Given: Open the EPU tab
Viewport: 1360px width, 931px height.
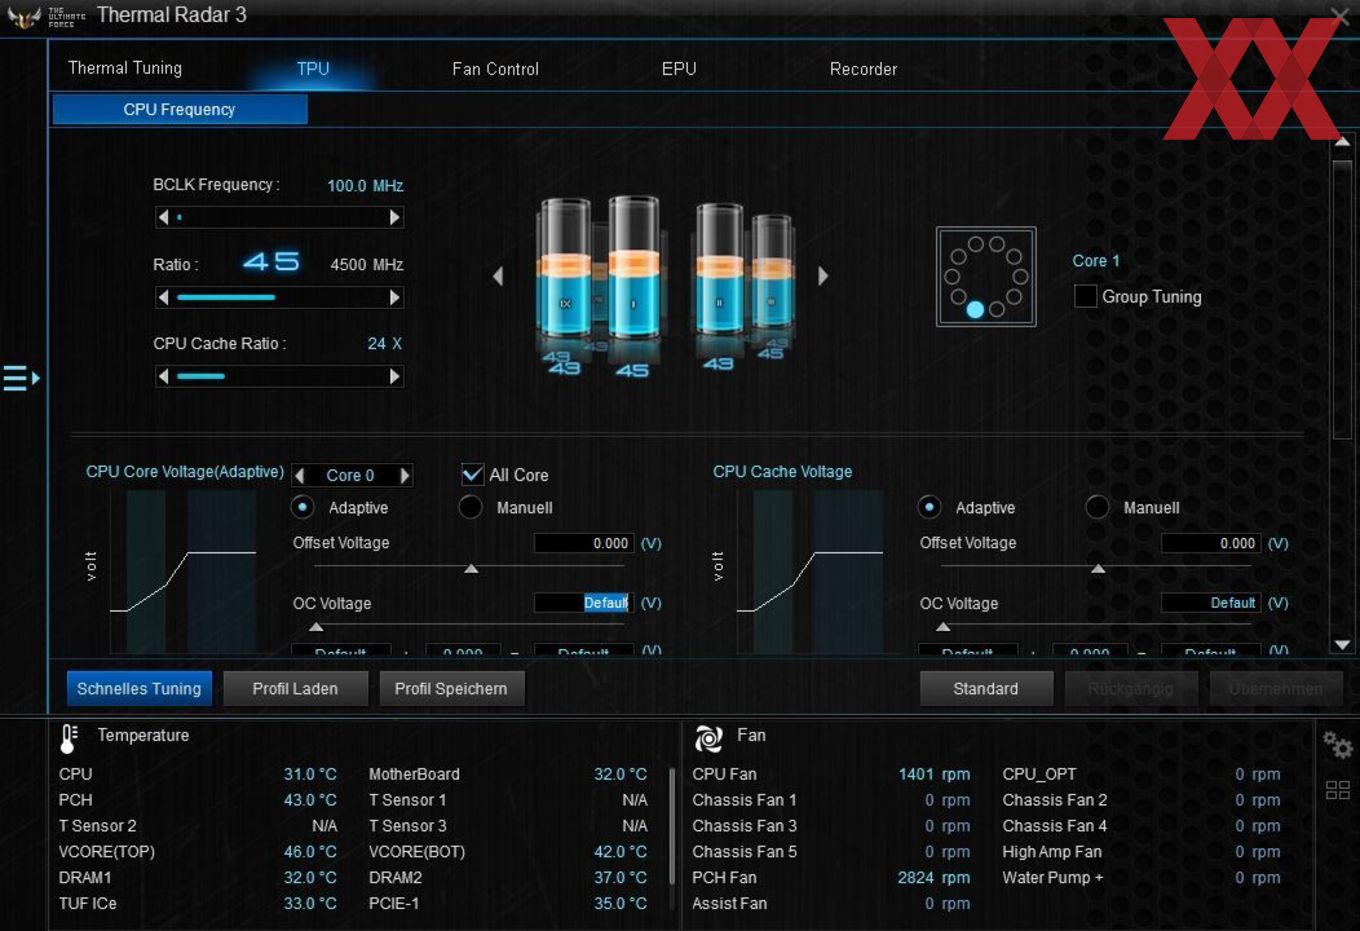Looking at the screenshot, I should point(679,69).
